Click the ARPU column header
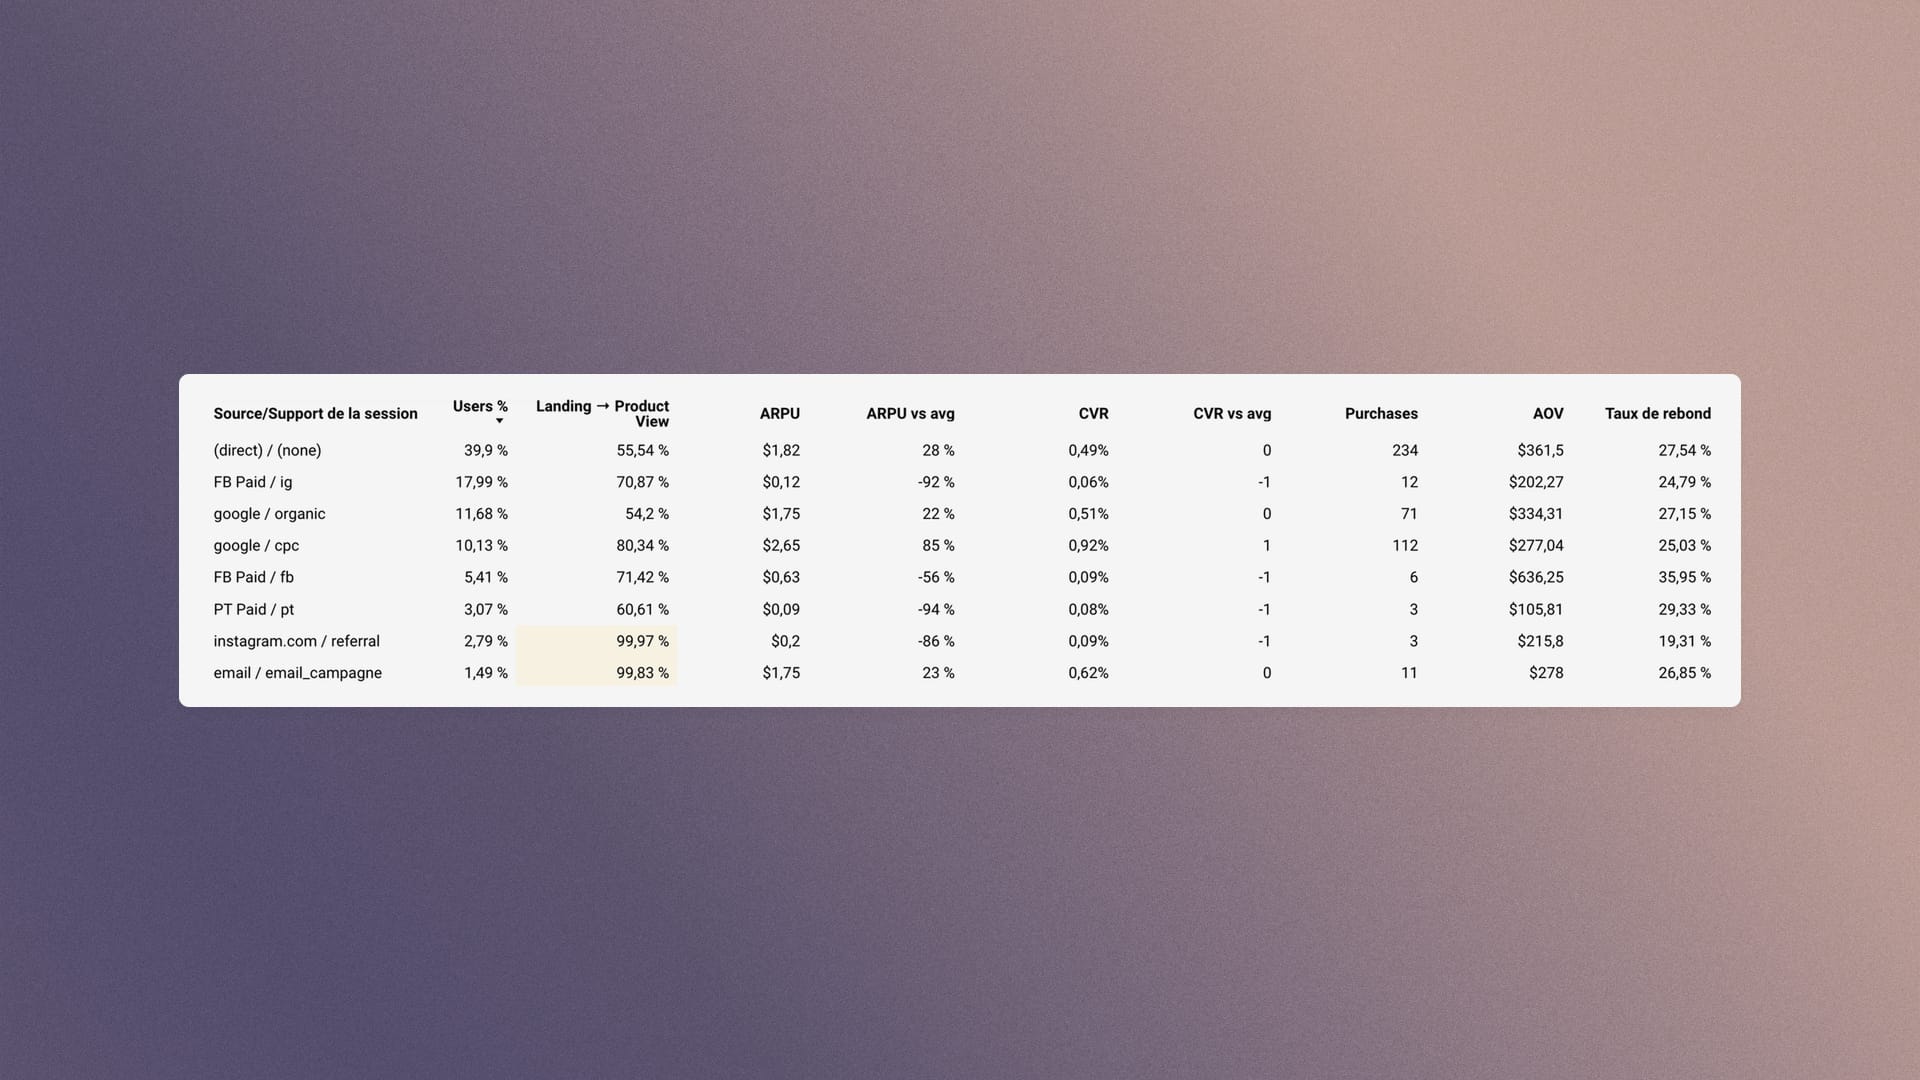The image size is (1920, 1080). (x=779, y=414)
